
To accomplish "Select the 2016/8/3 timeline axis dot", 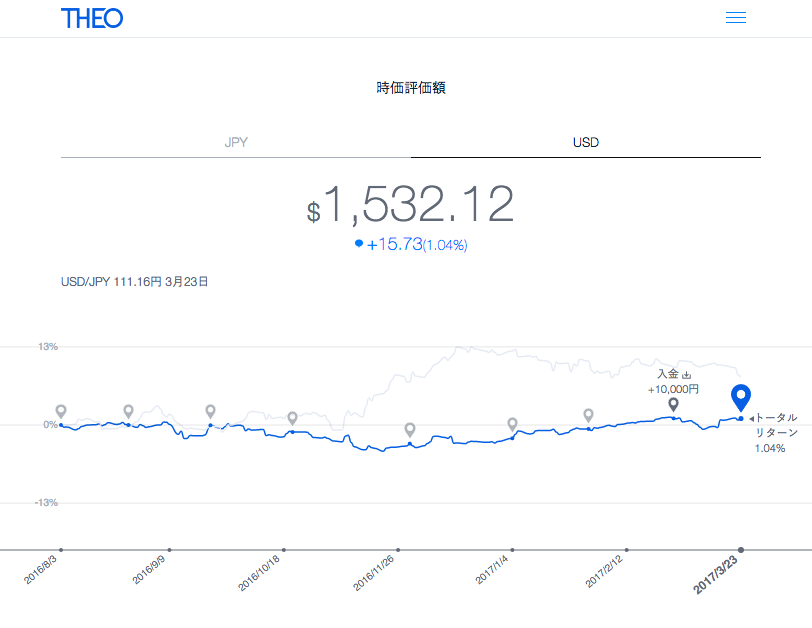I will pyautogui.click(x=61, y=550).
